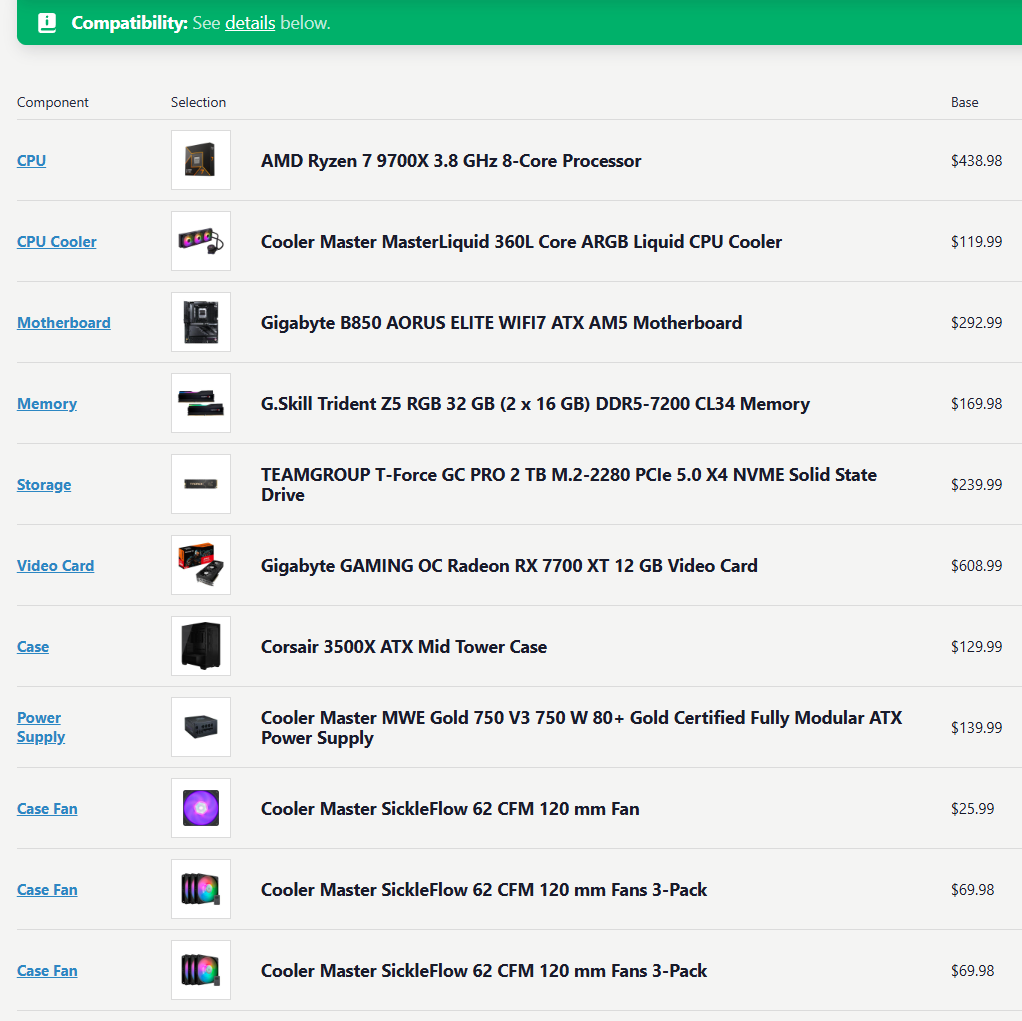Open the TEAMGROUP T-Force SSD thumbnail

[201, 484]
